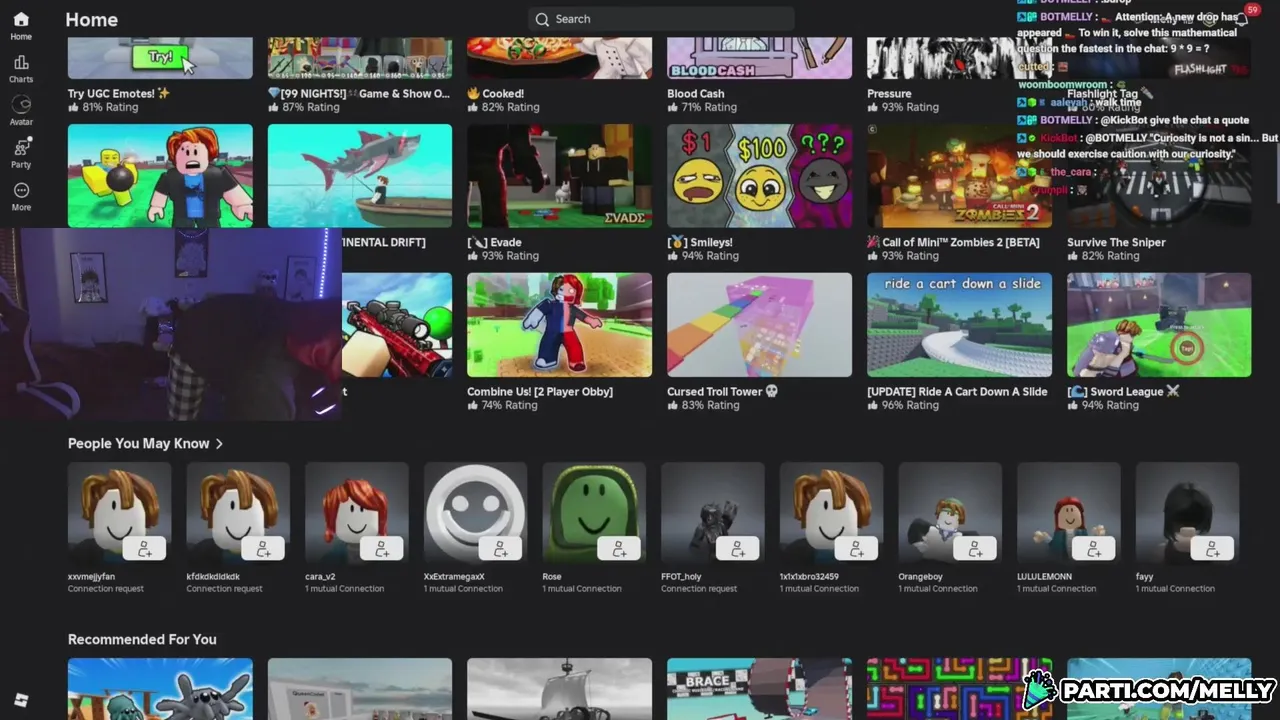The width and height of the screenshot is (1280, 720).
Task: Add connection icon for LULULEMONN
Action: tap(1094, 549)
